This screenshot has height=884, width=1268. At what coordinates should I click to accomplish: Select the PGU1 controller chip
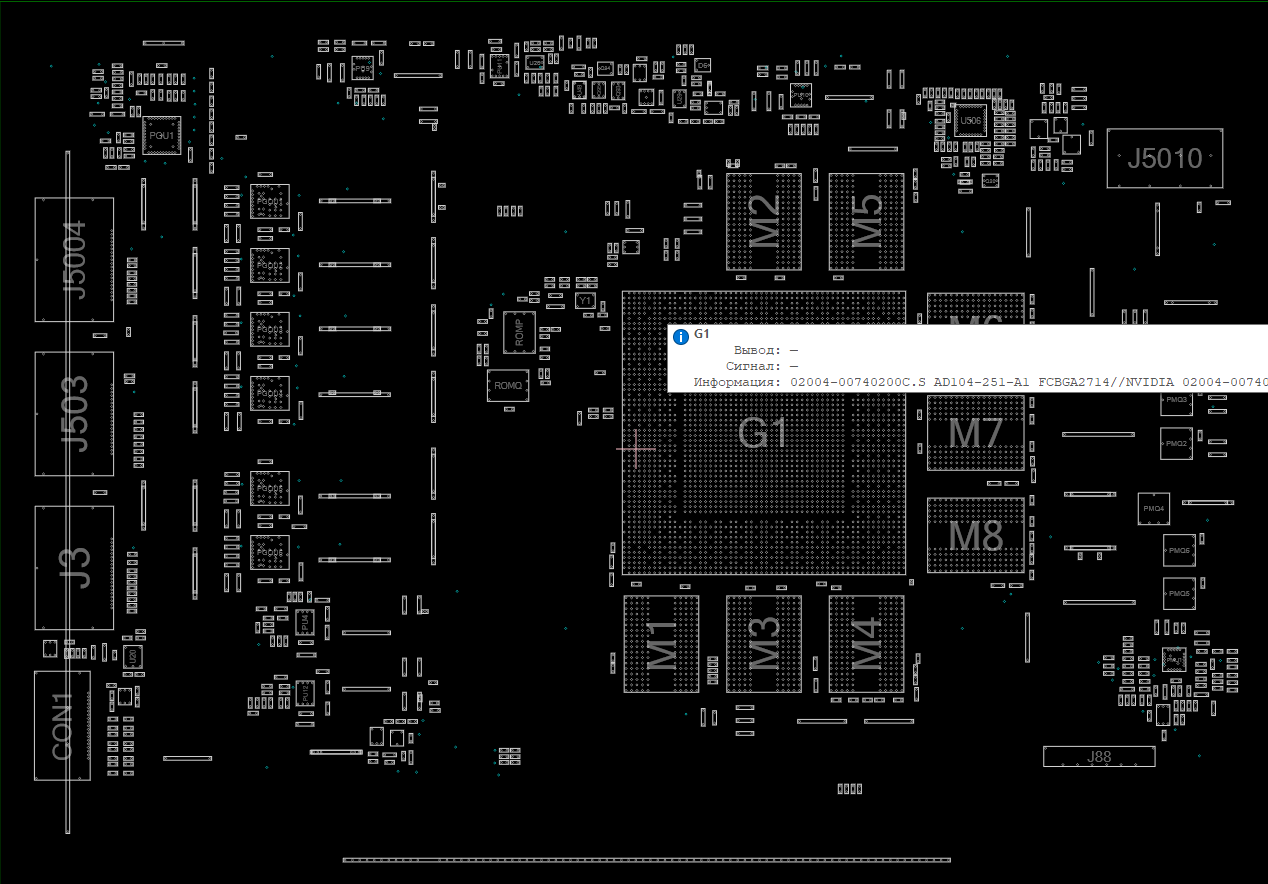161,134
